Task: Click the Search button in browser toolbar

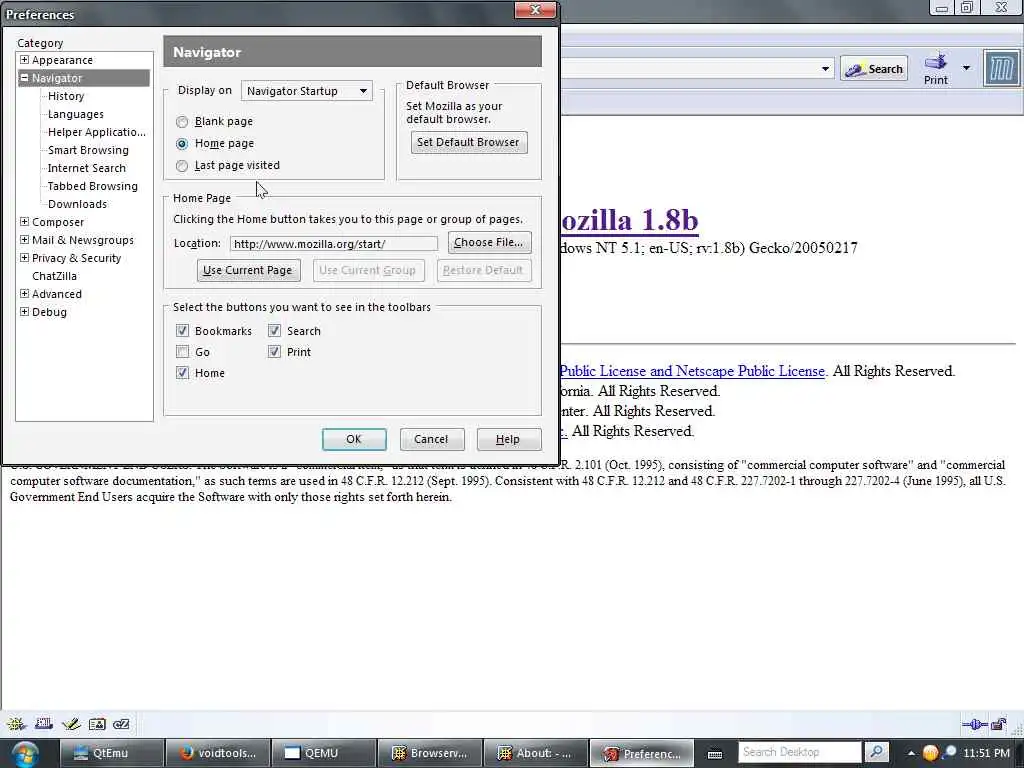Action: click(x=874, y=69)
